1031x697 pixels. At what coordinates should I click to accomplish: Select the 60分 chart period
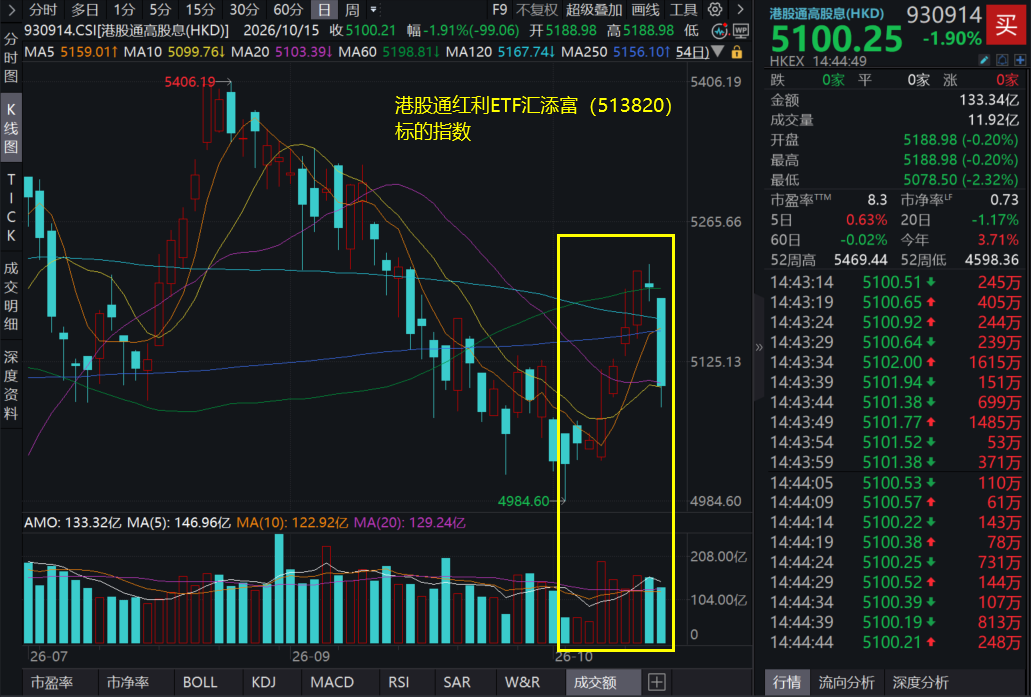coord(288,10)
